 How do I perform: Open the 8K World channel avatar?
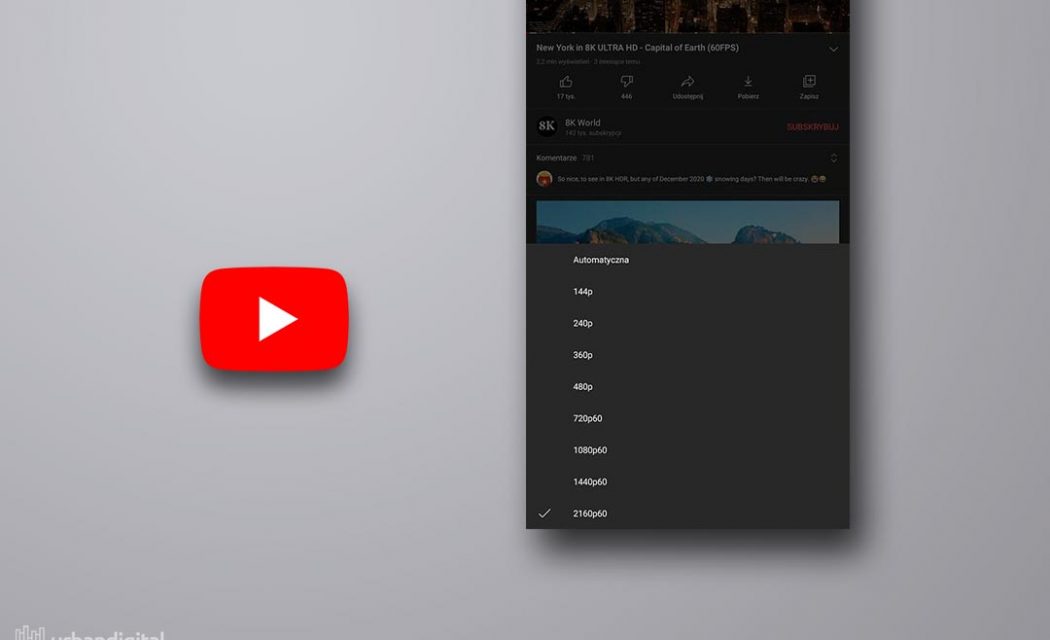pyautogui.click(x=546, y=124)
